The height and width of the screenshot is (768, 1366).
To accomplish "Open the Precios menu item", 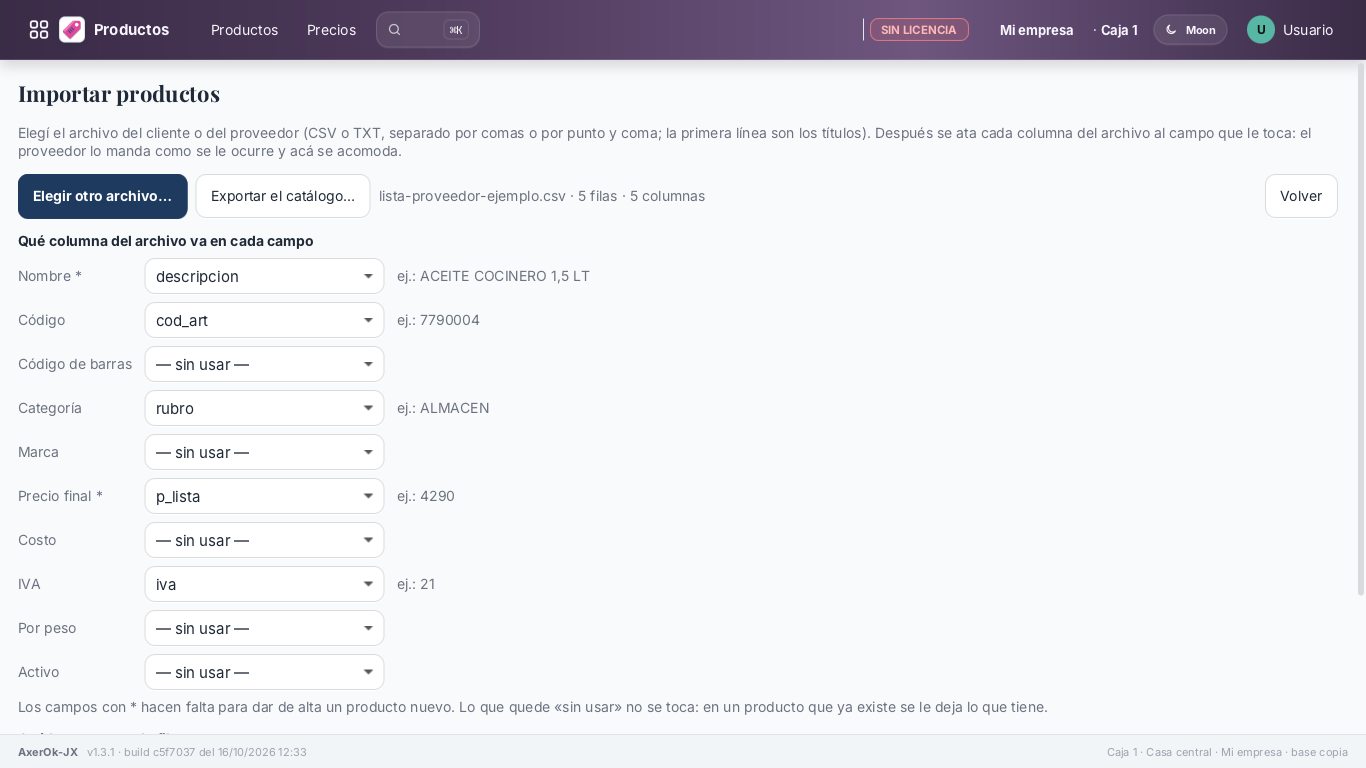I will [x=331, y=30].
